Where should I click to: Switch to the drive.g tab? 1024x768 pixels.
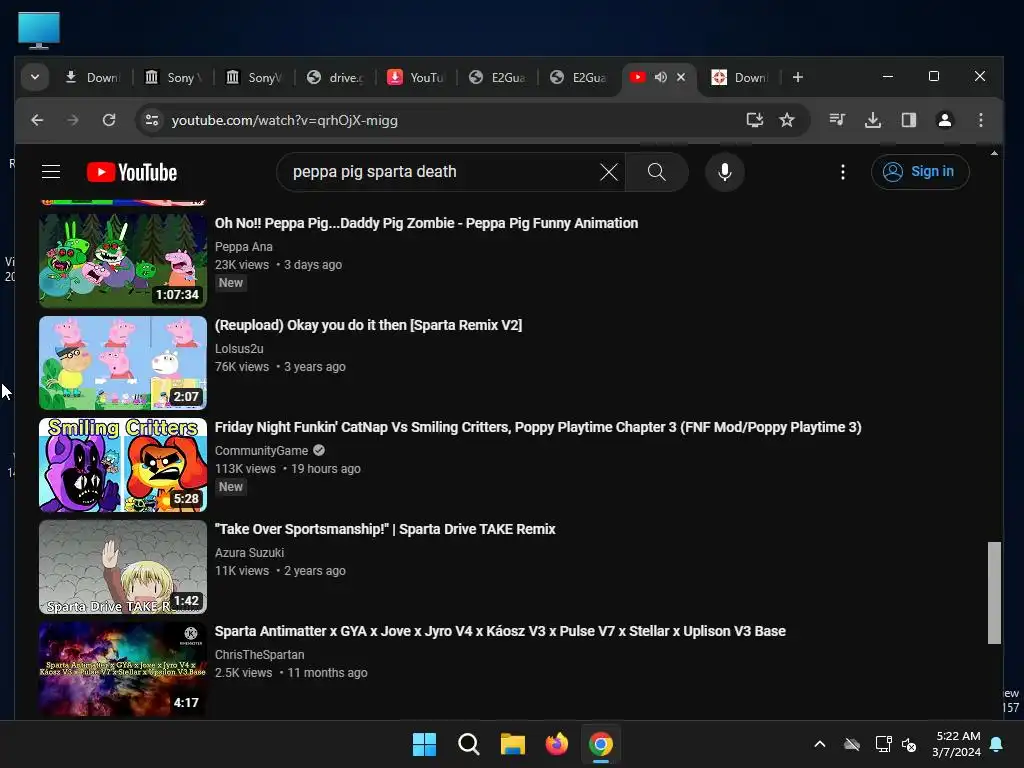tap(335, 78)
